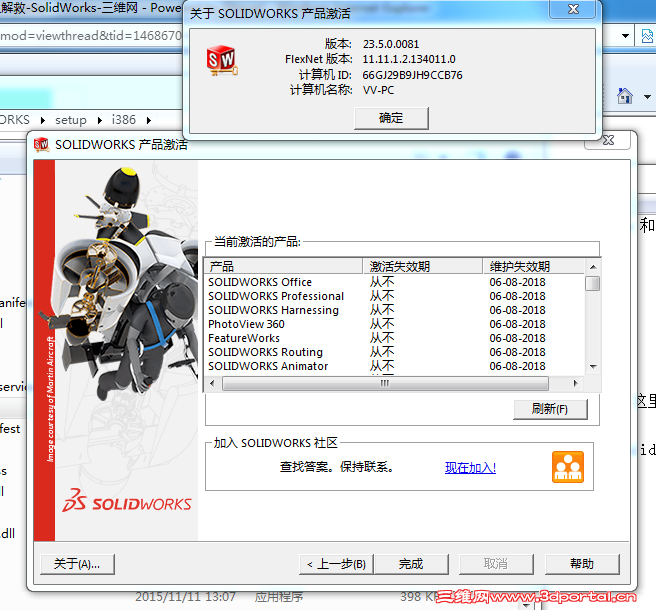Click the horizontal scroll left arrow

[x=212, y=383]
